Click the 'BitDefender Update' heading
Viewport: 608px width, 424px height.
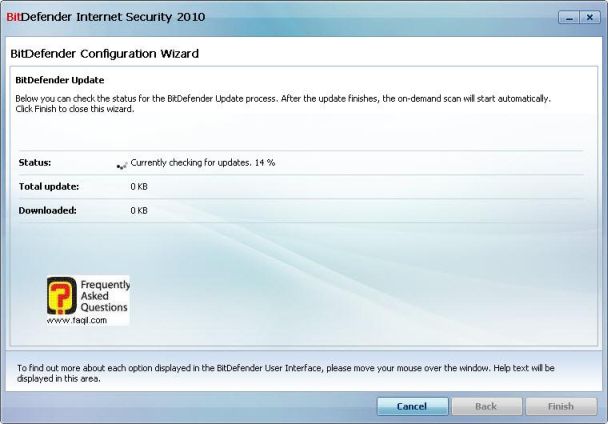click(x=60, y=80)
